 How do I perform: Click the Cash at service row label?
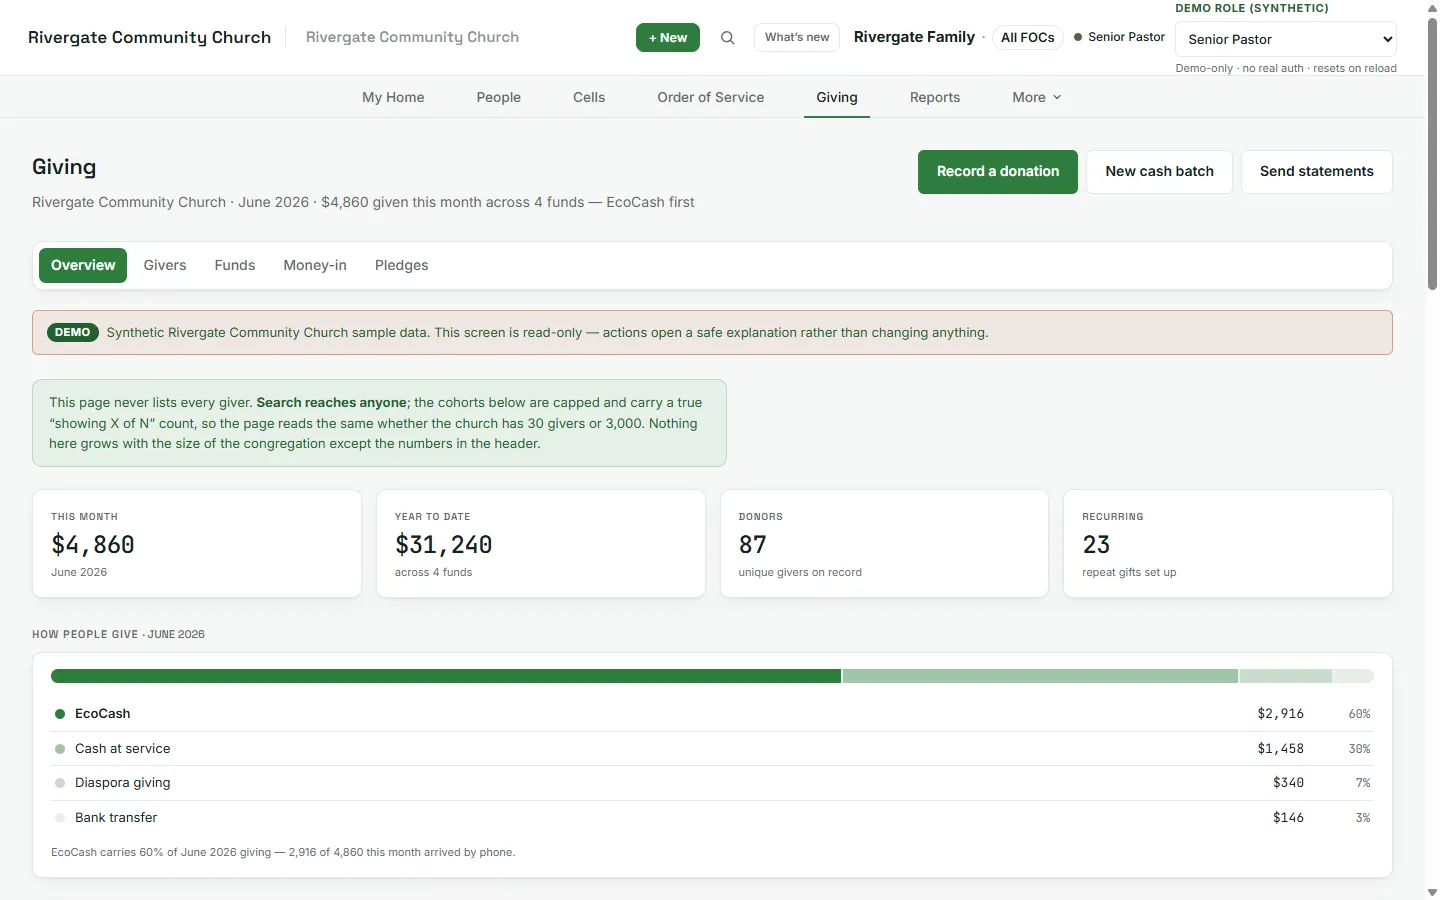[122, 749]
